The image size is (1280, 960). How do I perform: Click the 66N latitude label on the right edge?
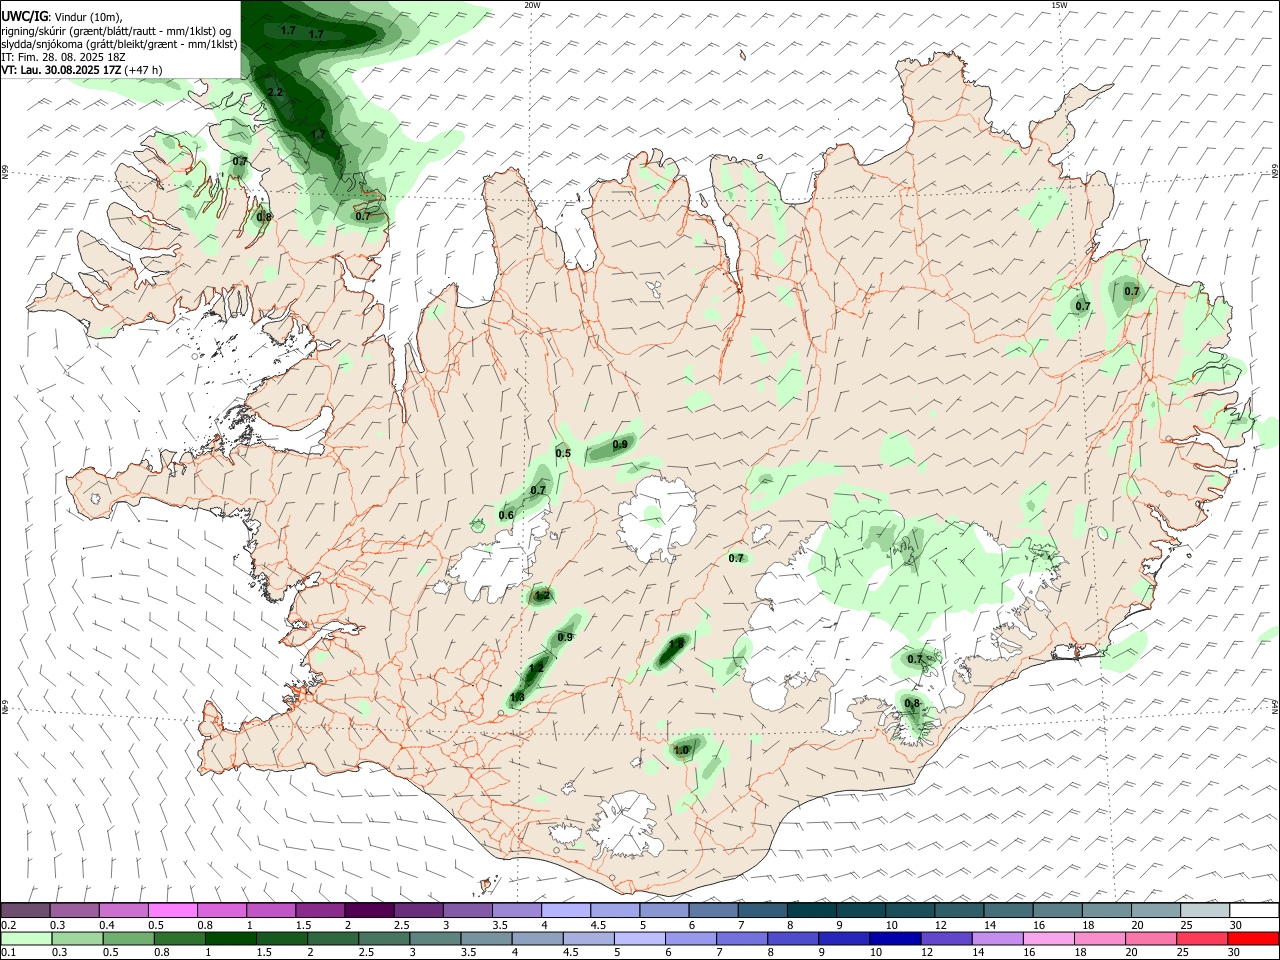click(x=1275, y=172)
